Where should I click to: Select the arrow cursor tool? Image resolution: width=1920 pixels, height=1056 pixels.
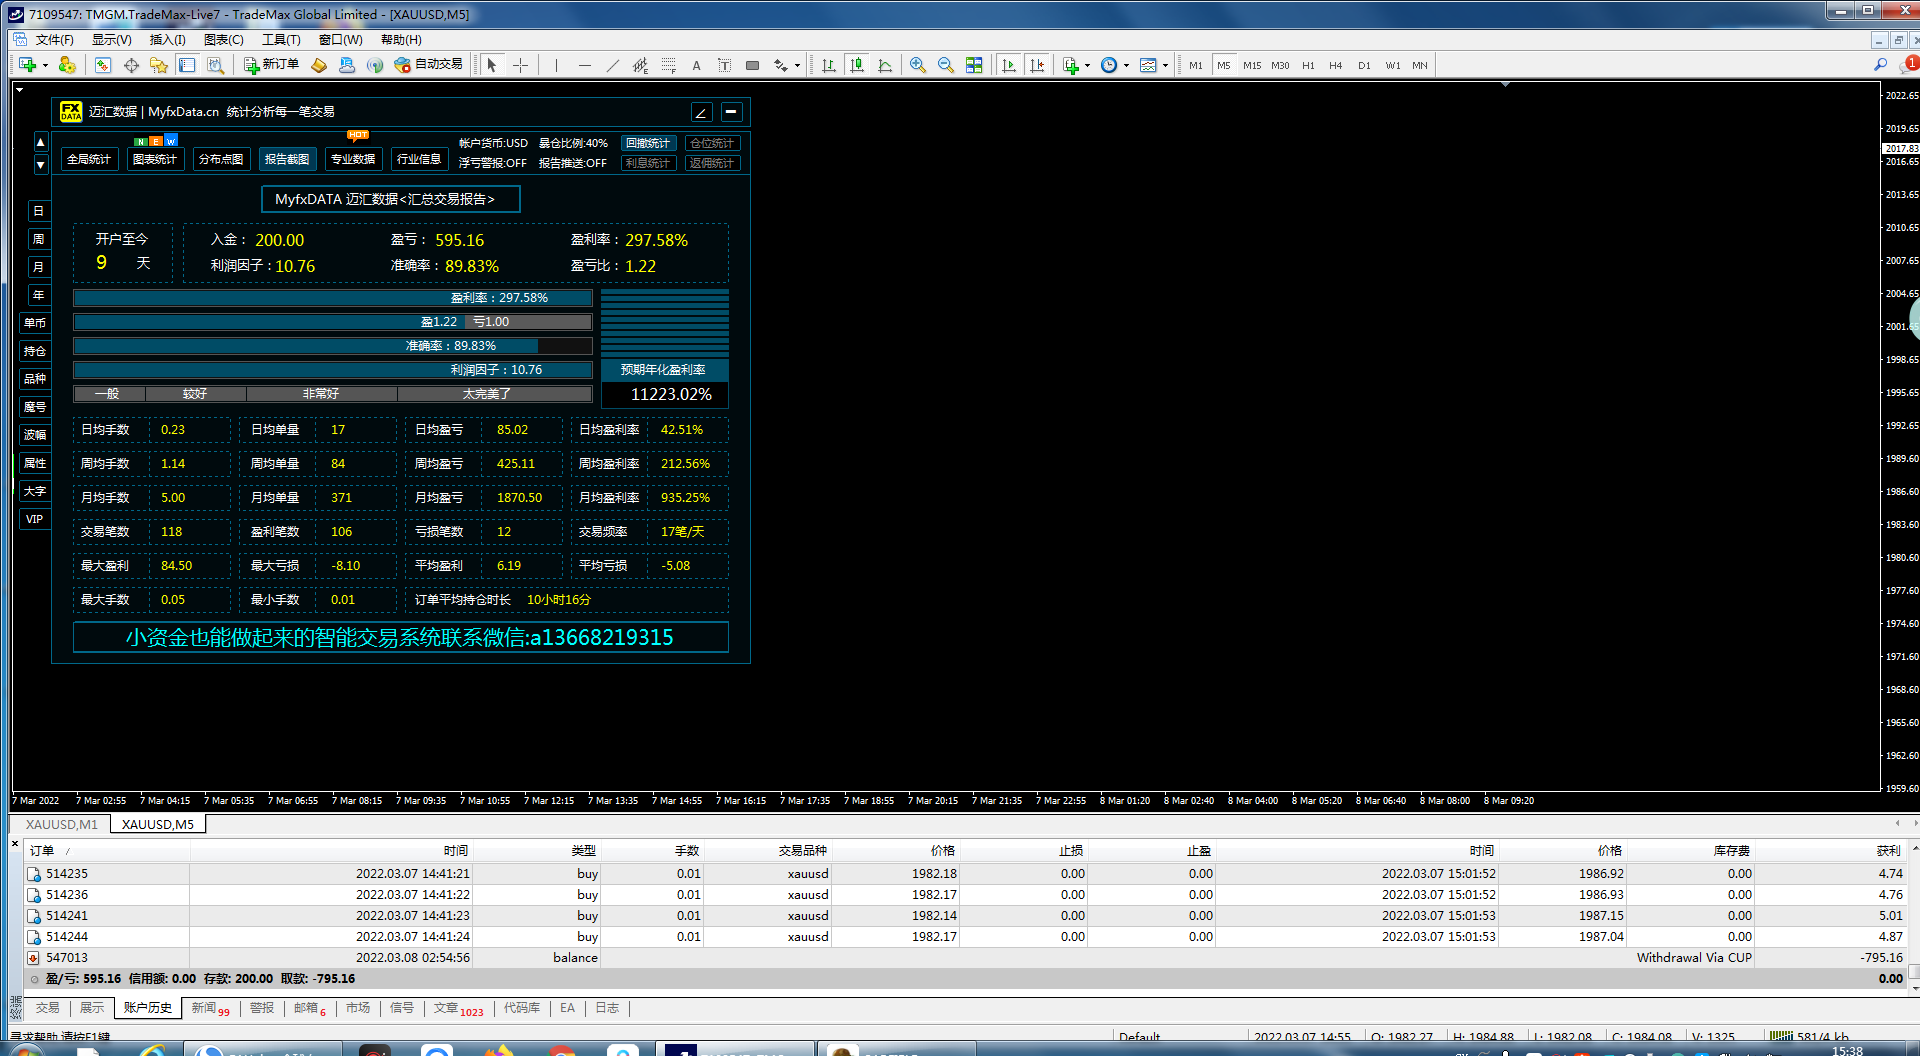pos(491,65)
